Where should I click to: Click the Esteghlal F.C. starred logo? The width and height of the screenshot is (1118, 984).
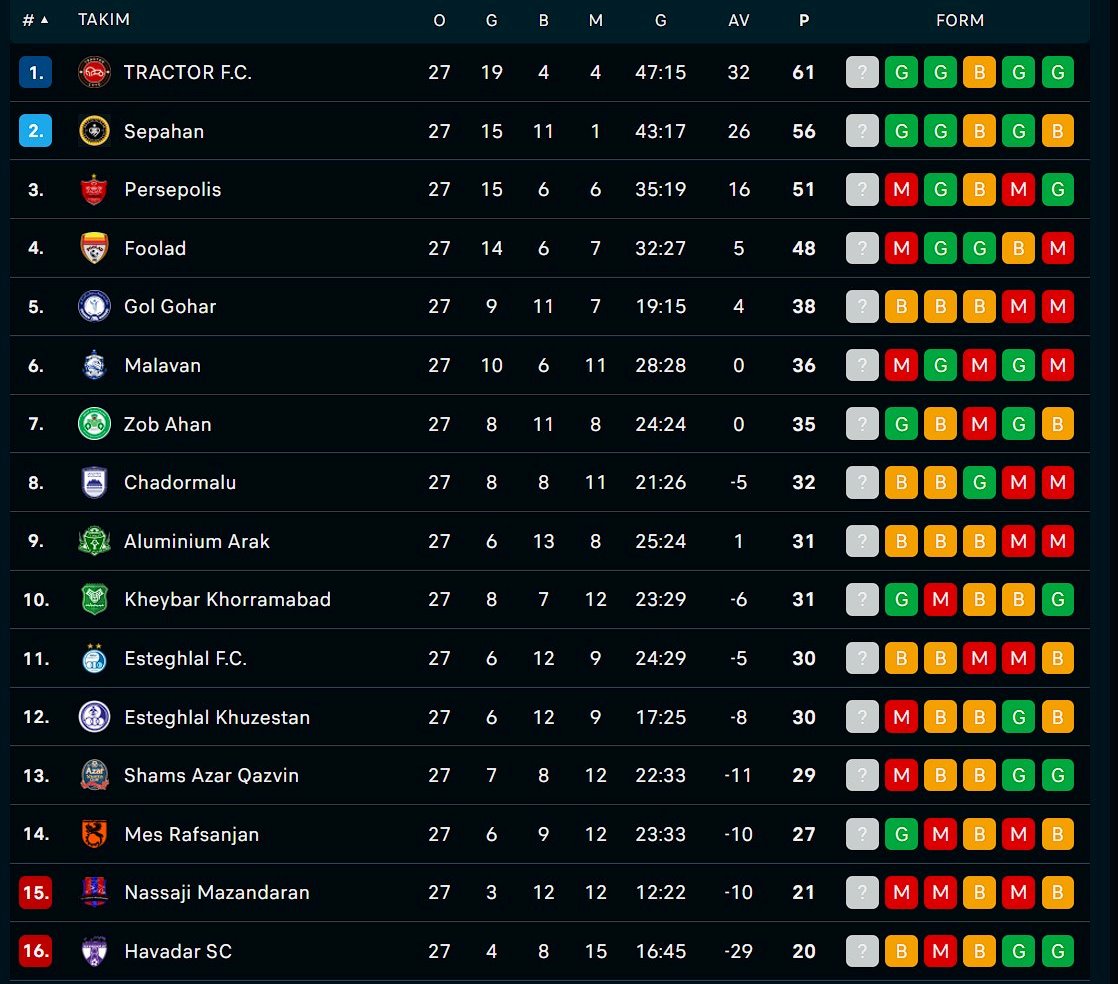point(94,658)
